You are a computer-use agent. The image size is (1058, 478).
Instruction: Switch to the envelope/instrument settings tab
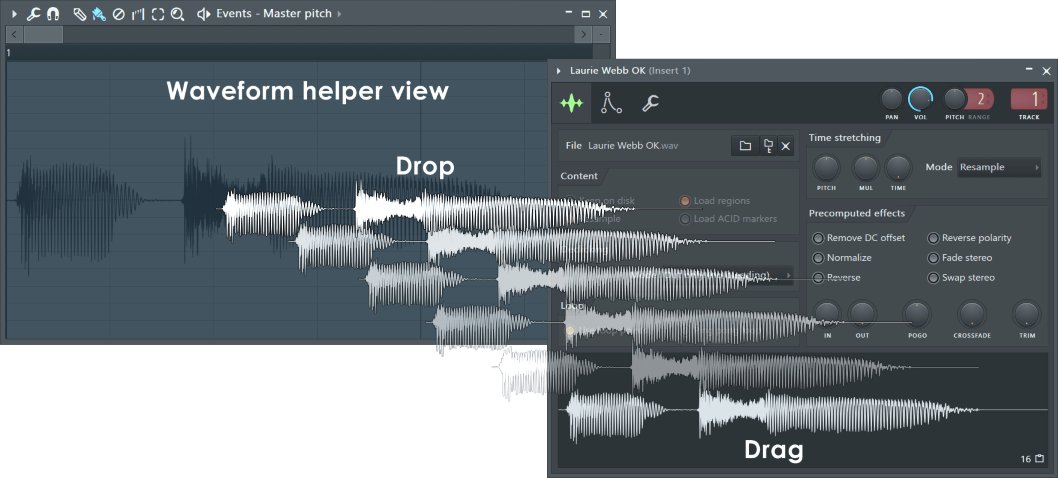pyautogui.click(x=610, y=102)
